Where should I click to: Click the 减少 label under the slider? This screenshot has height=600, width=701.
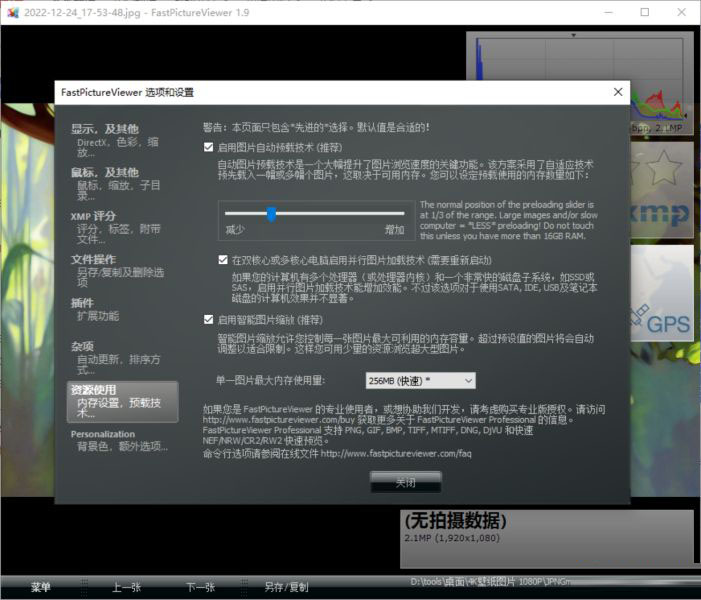click(235, 230)
